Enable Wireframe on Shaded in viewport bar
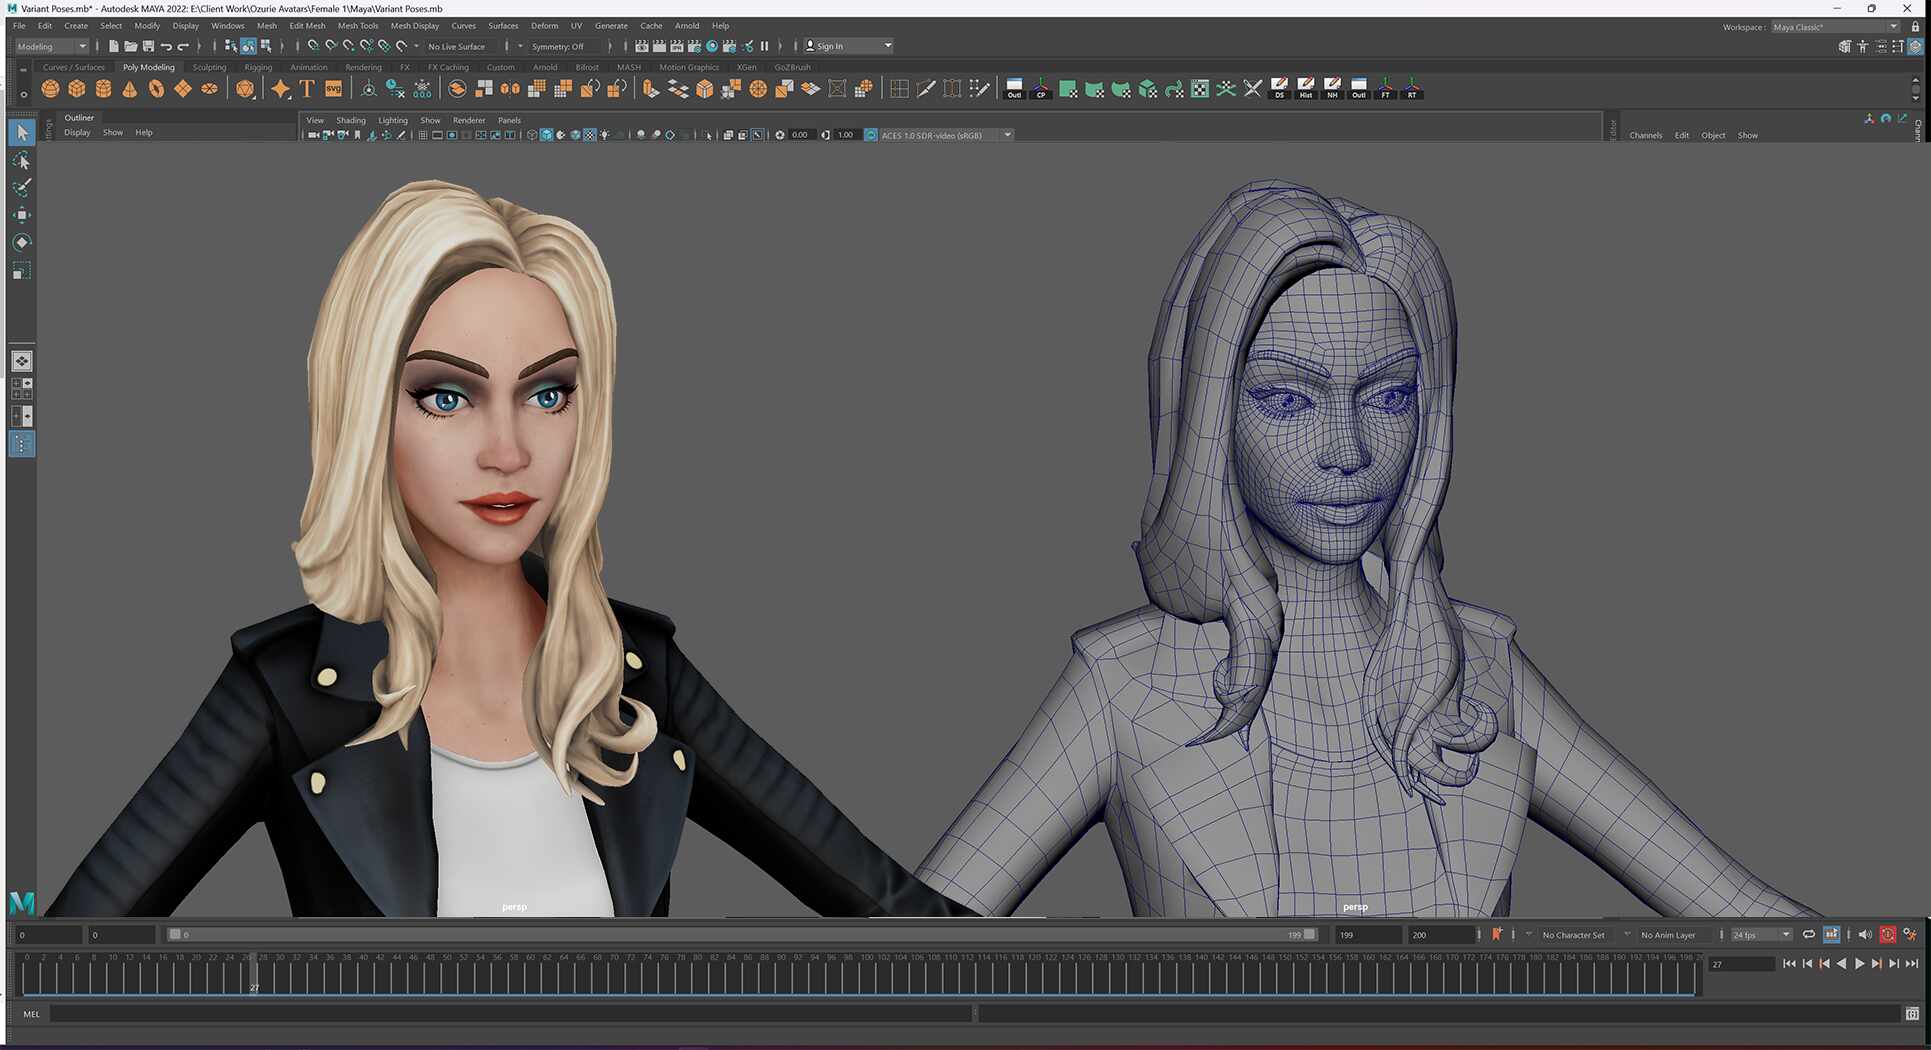 [560, 135]
